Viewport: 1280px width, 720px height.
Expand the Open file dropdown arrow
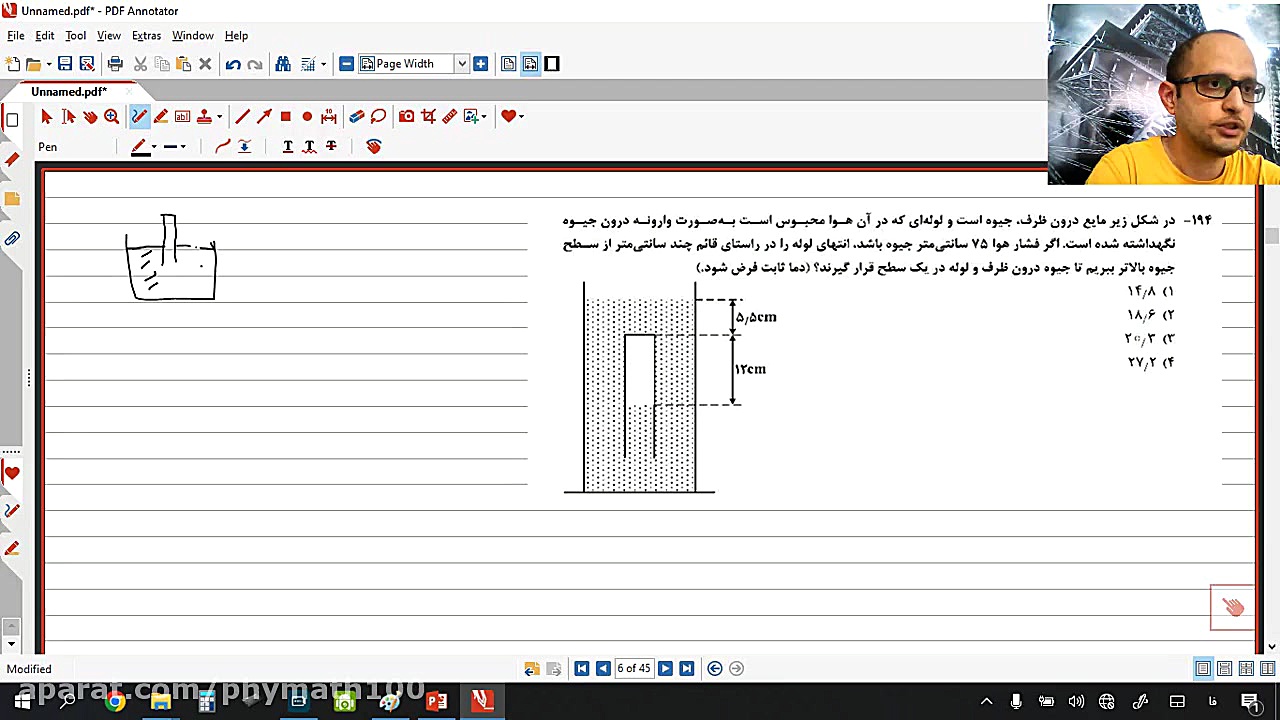pos(49,65)
